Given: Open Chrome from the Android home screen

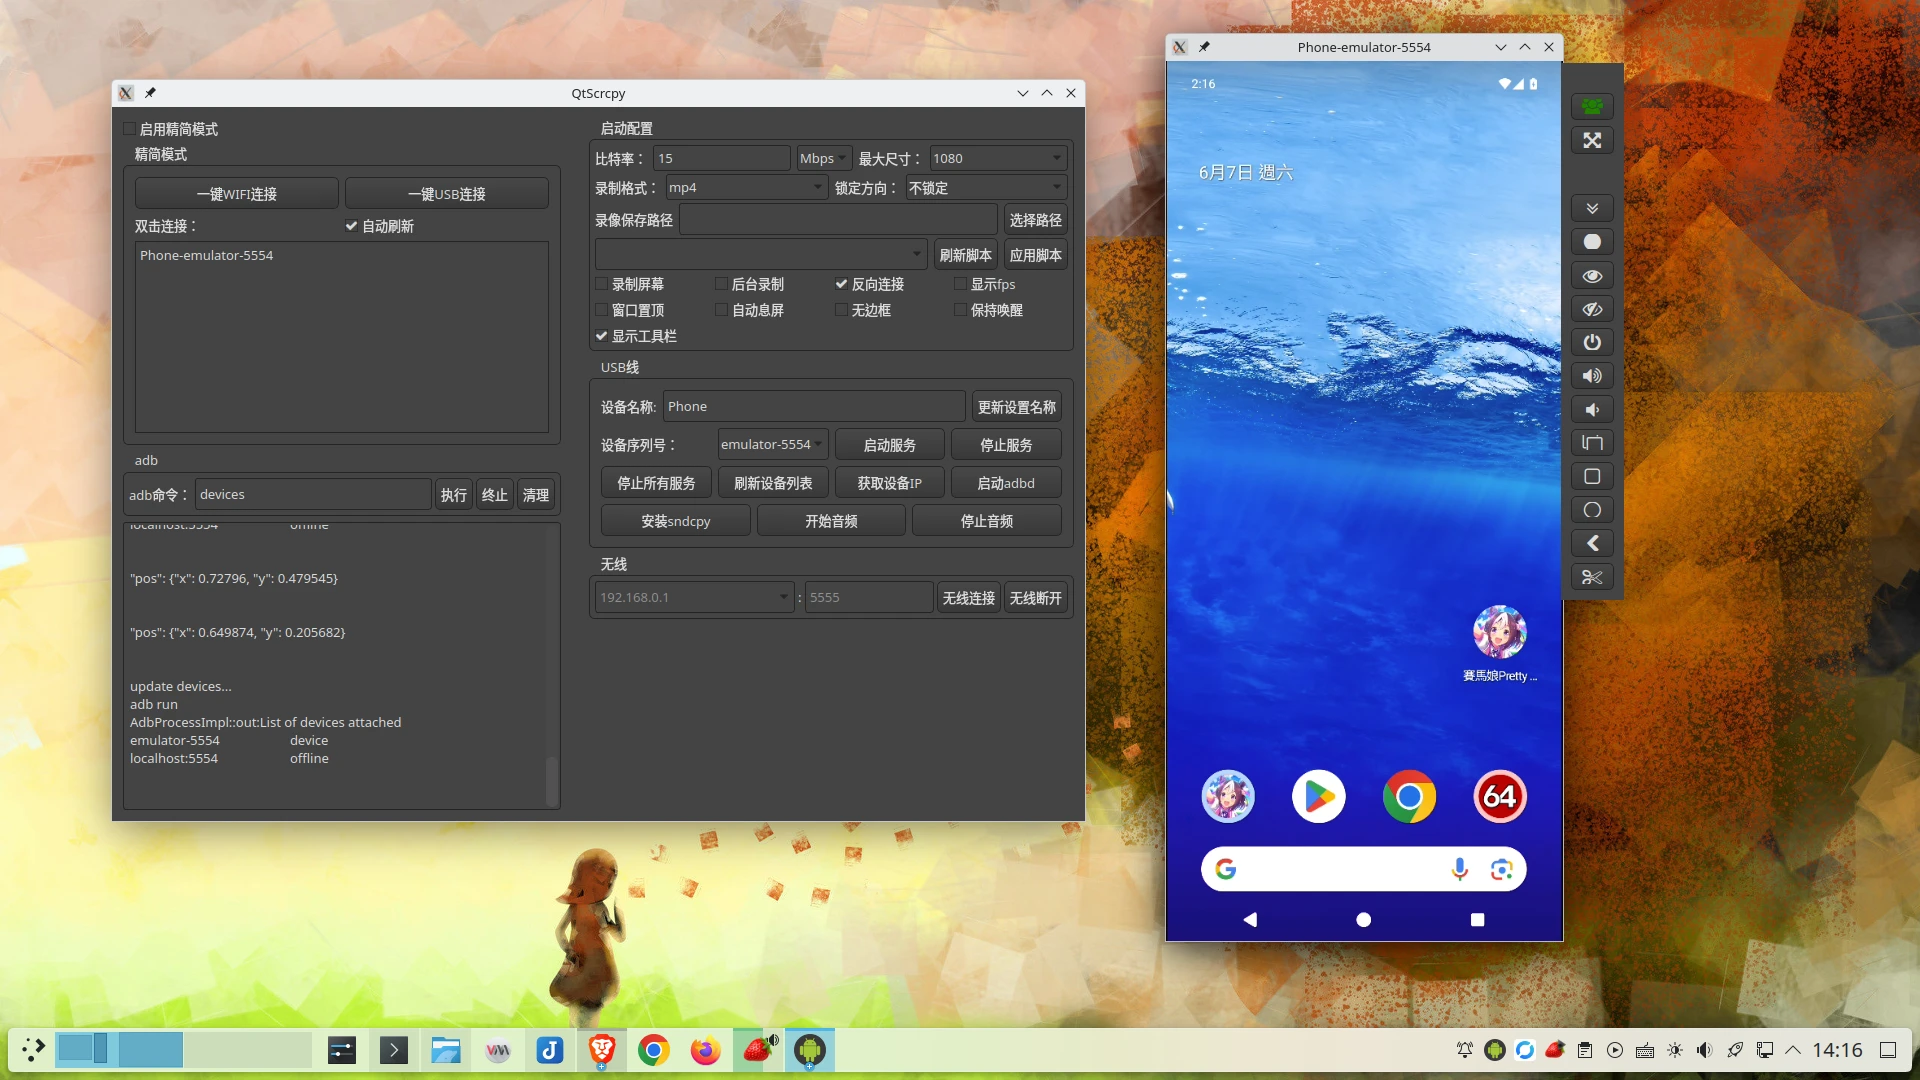Looking at the screenshot, I should point(1408,796).
